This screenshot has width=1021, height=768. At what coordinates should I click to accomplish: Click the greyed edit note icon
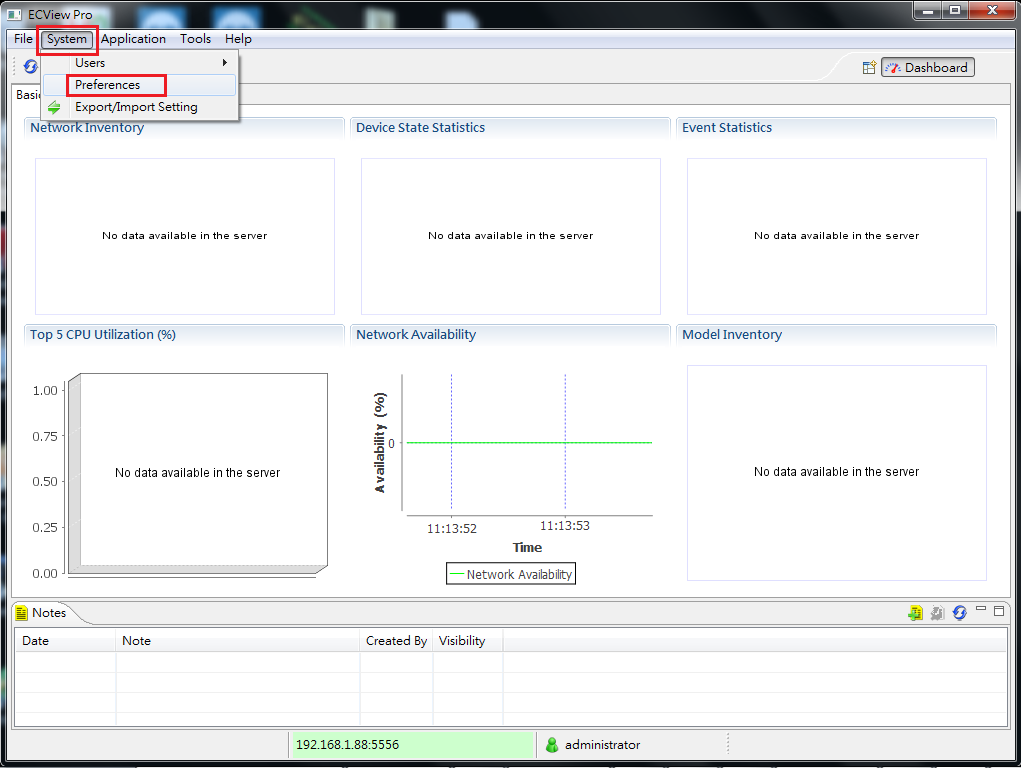937,612
